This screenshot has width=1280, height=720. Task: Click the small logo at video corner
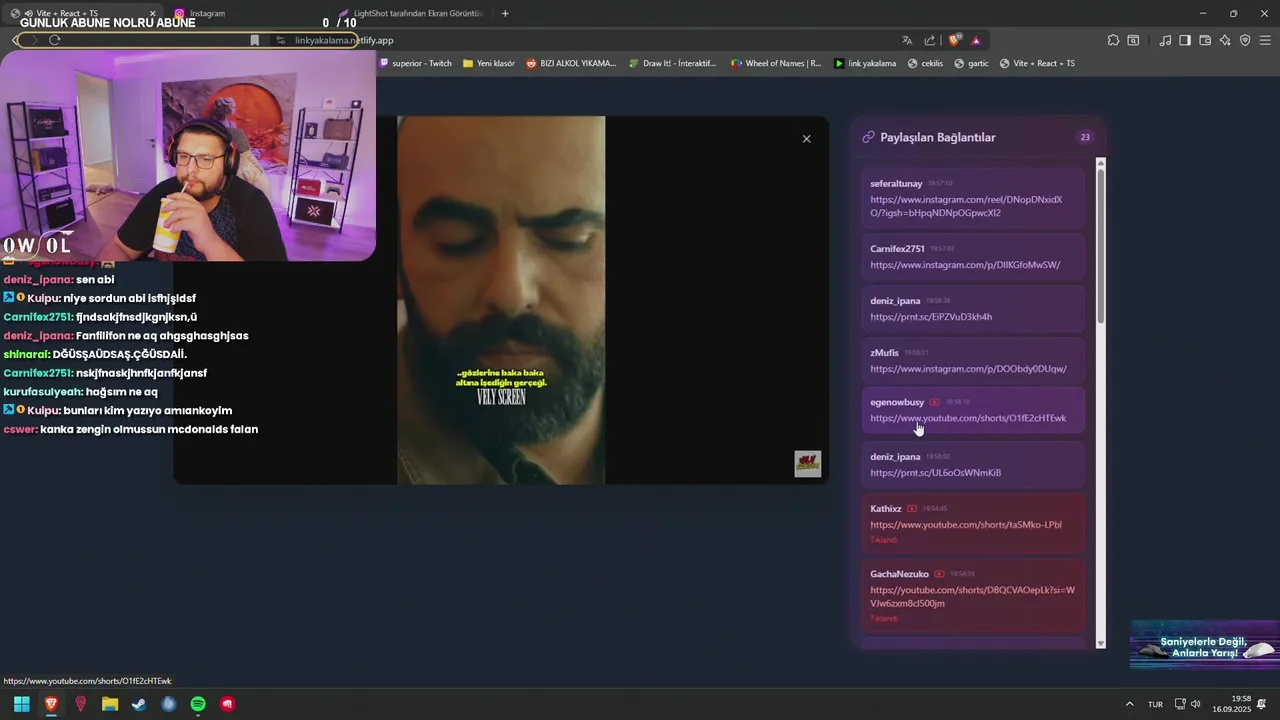tap(808, 463)
